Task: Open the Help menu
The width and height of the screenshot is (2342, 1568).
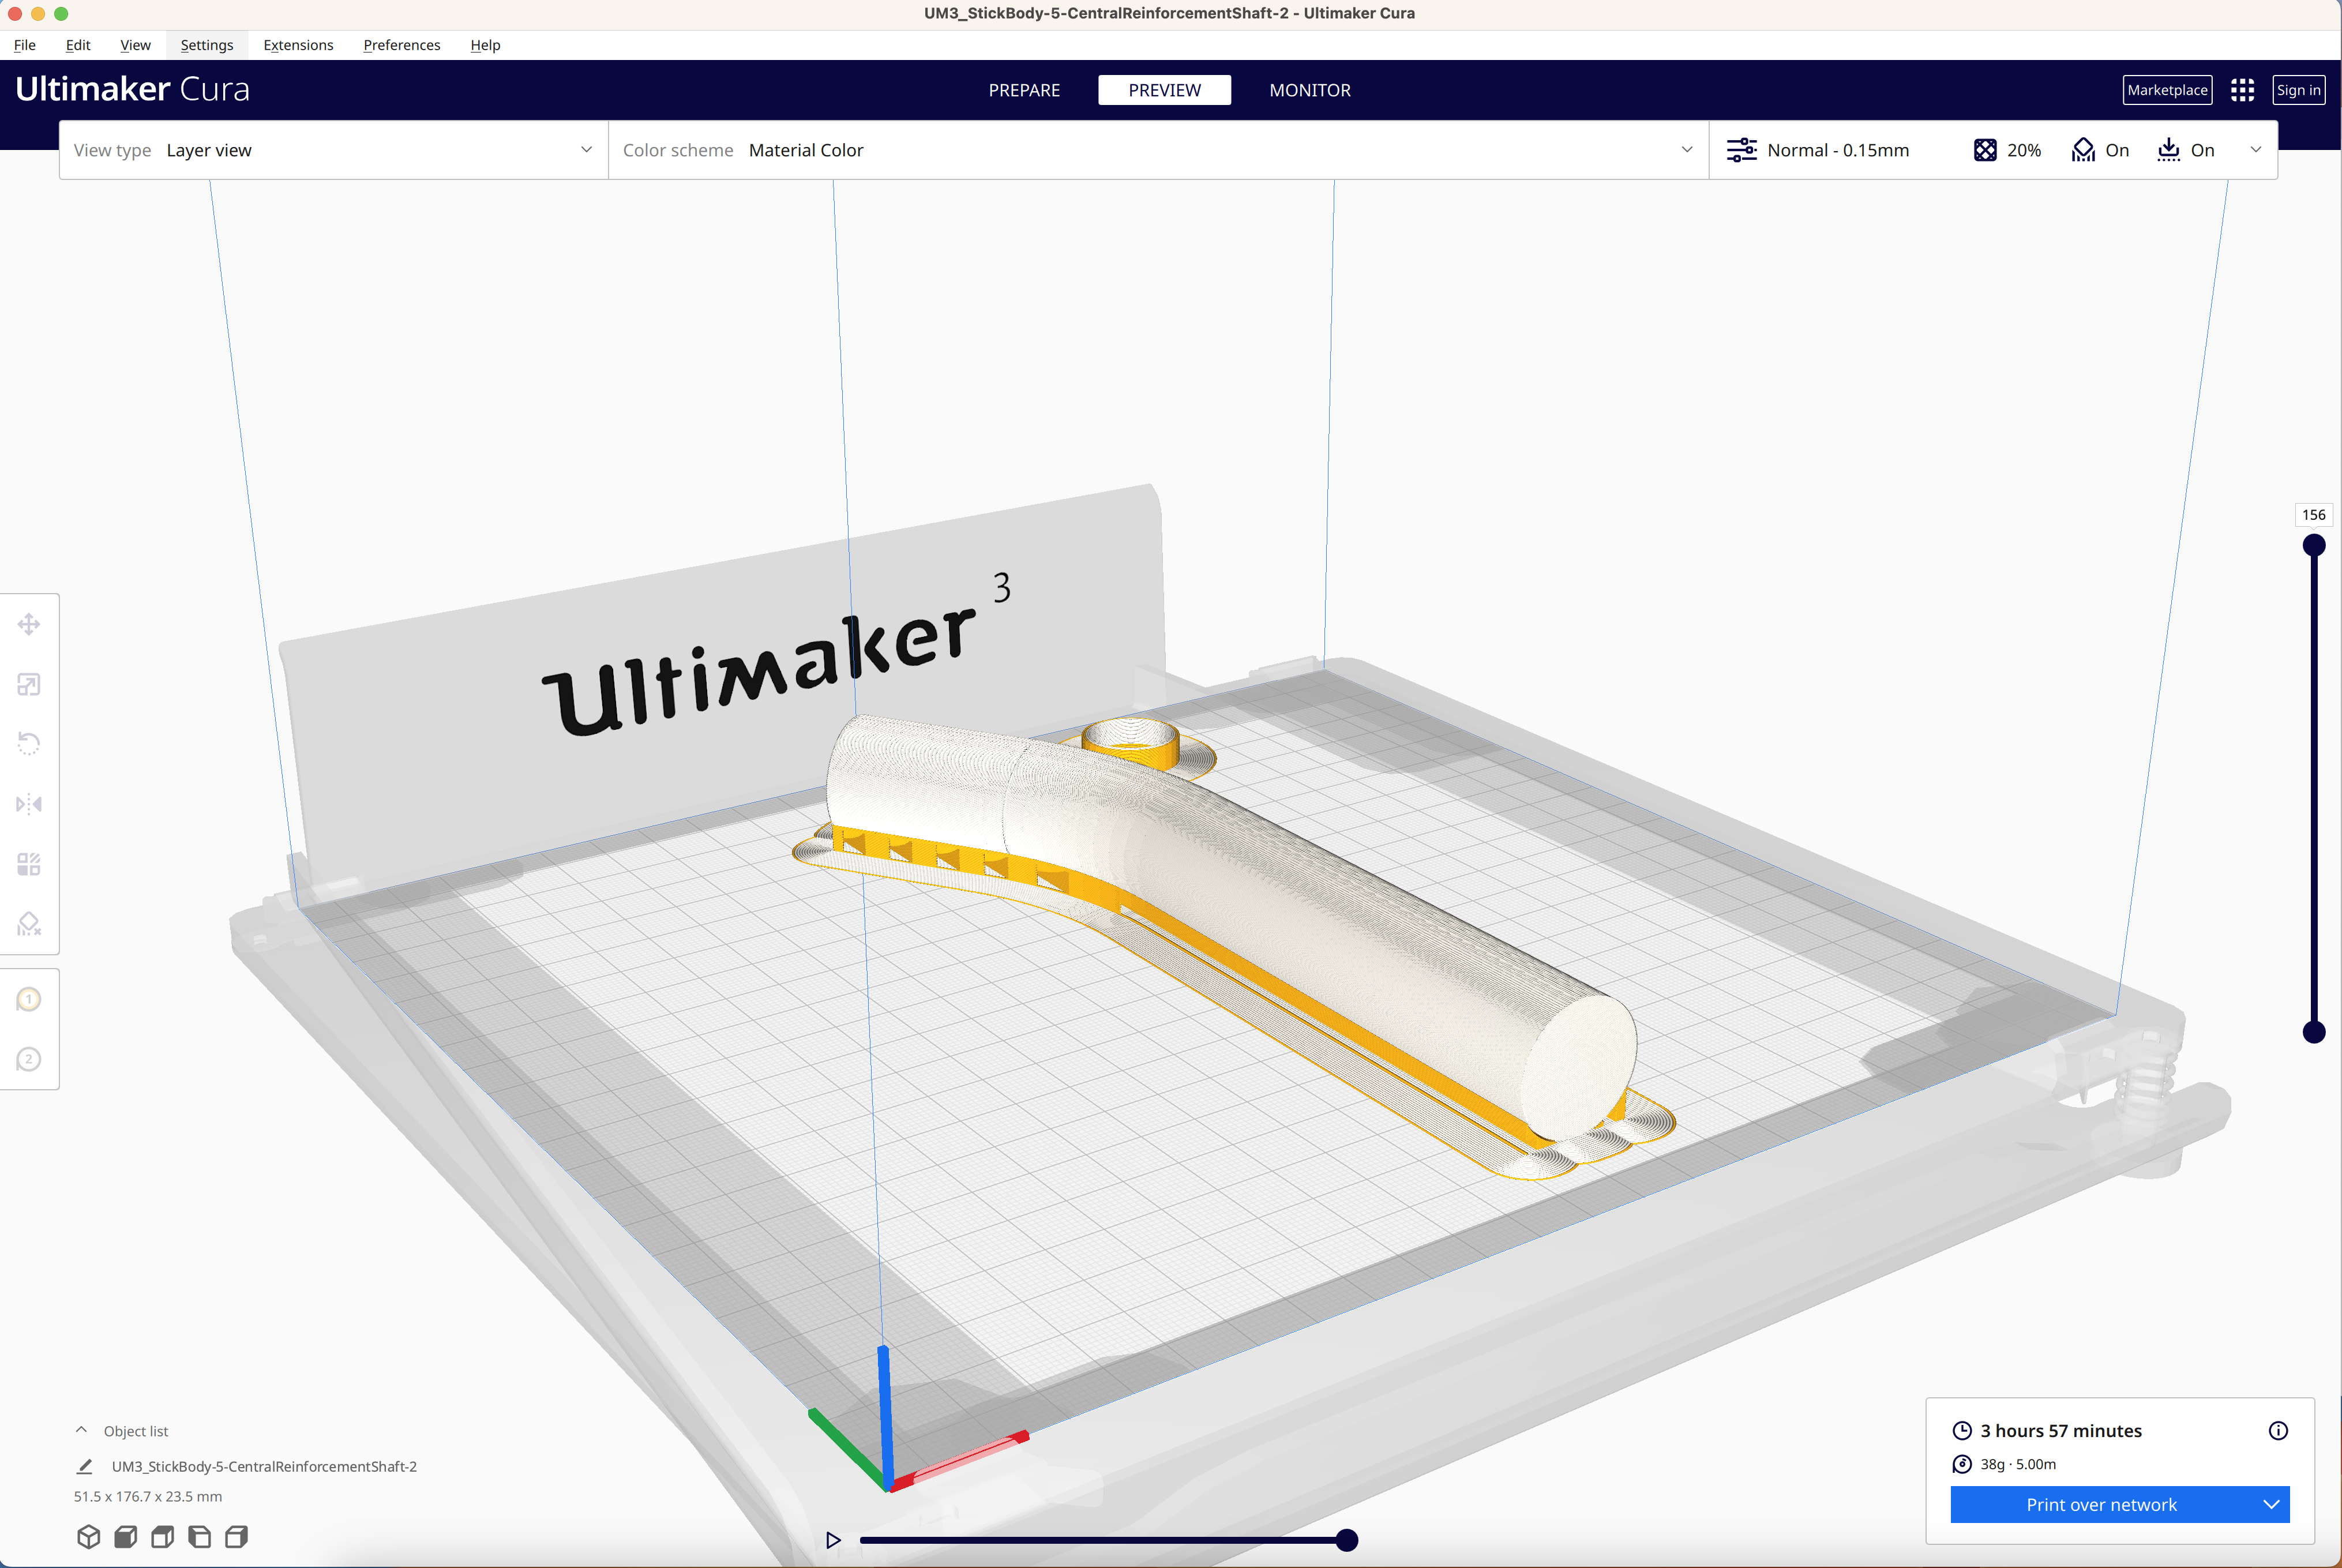Action: 485,45
